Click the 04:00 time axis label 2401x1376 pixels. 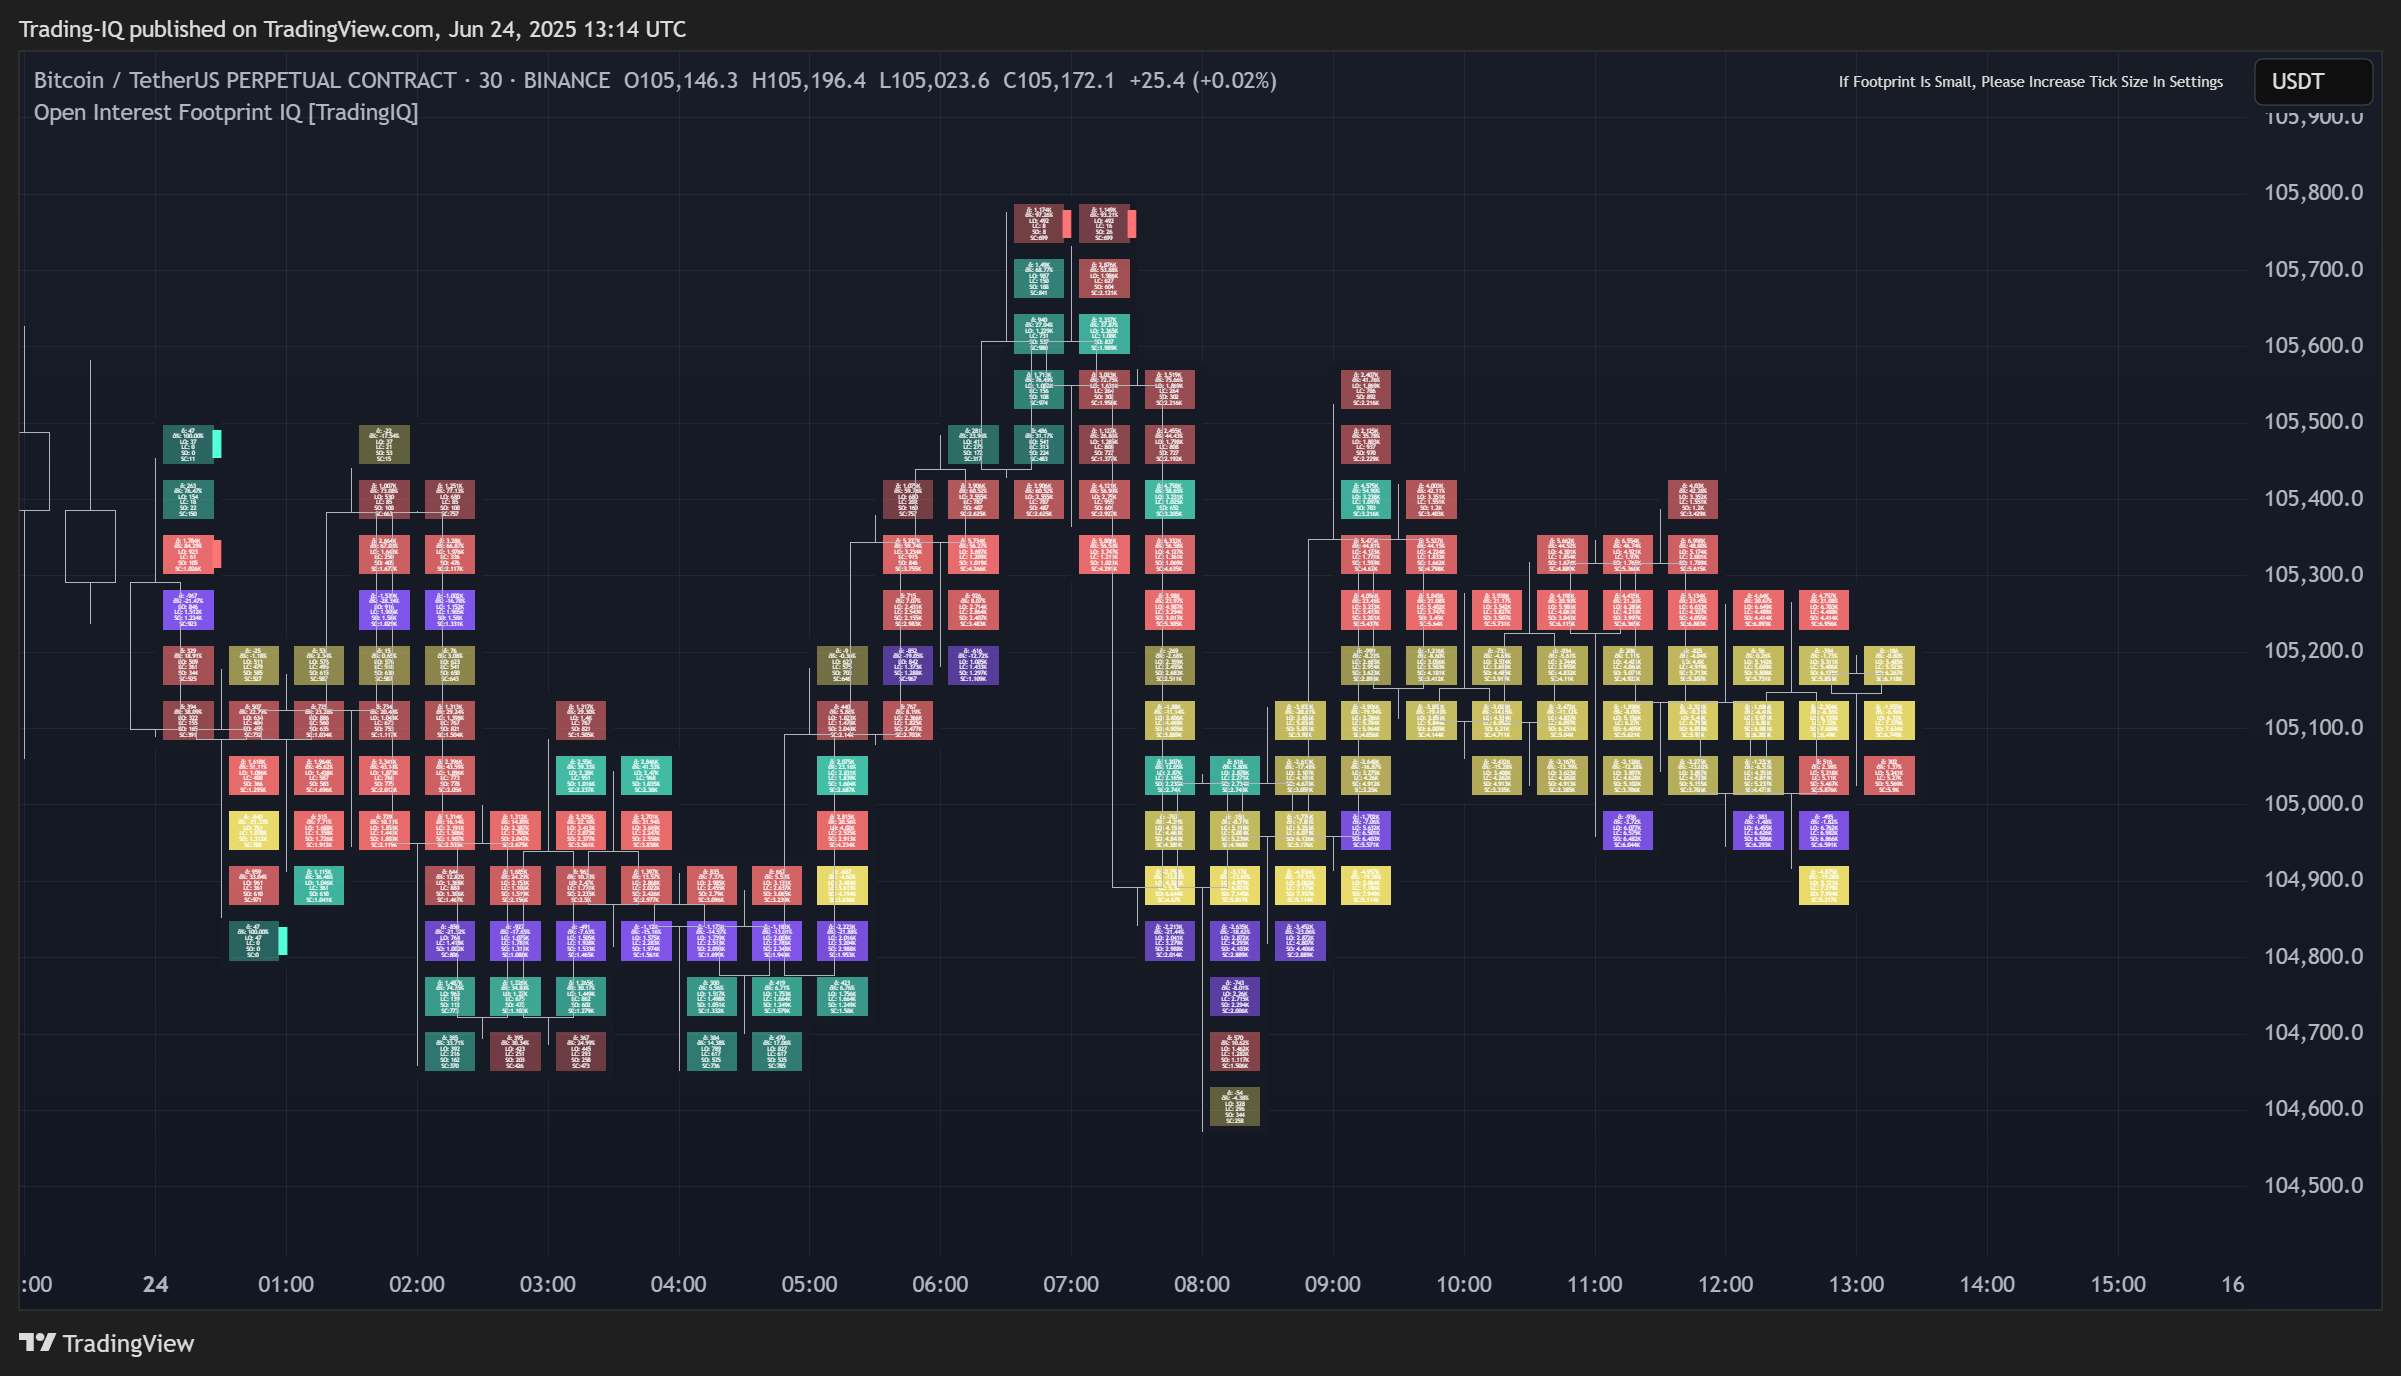[679, 1284]
